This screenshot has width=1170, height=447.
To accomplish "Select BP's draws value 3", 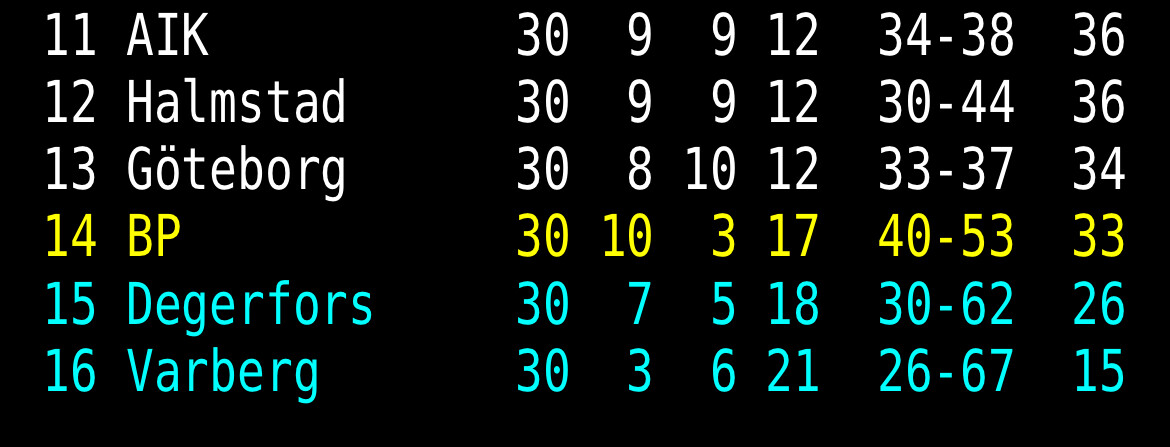I will (x=724, y=237).
